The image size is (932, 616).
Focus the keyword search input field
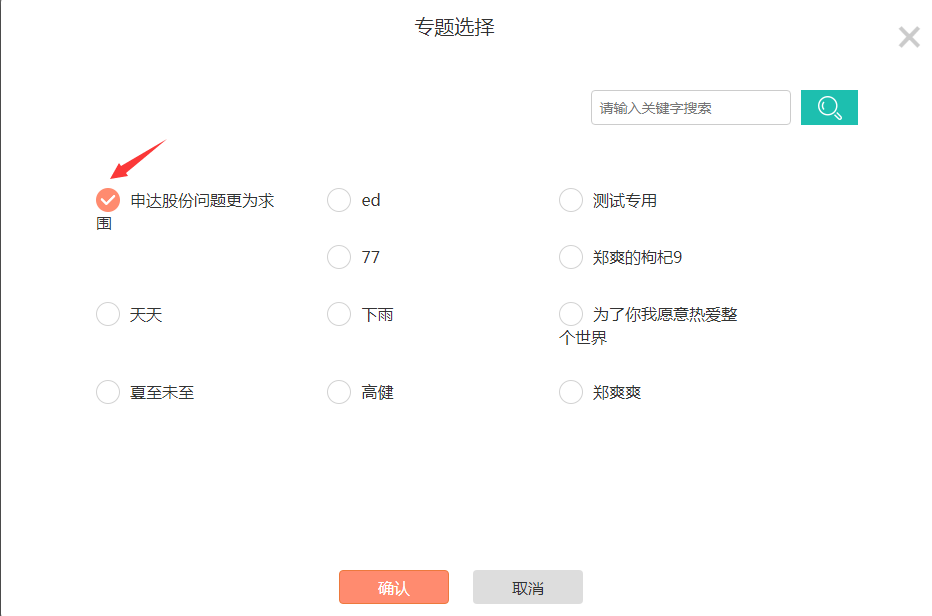690,108
